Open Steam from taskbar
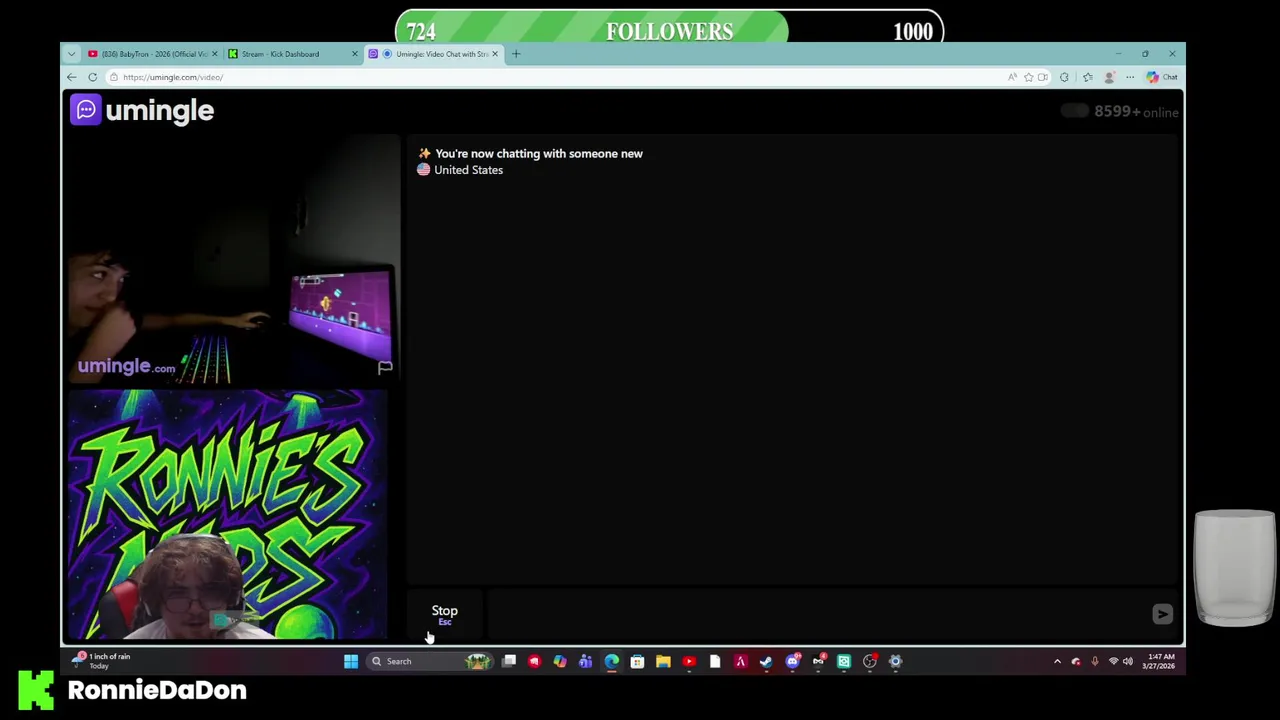 point(767,661)
